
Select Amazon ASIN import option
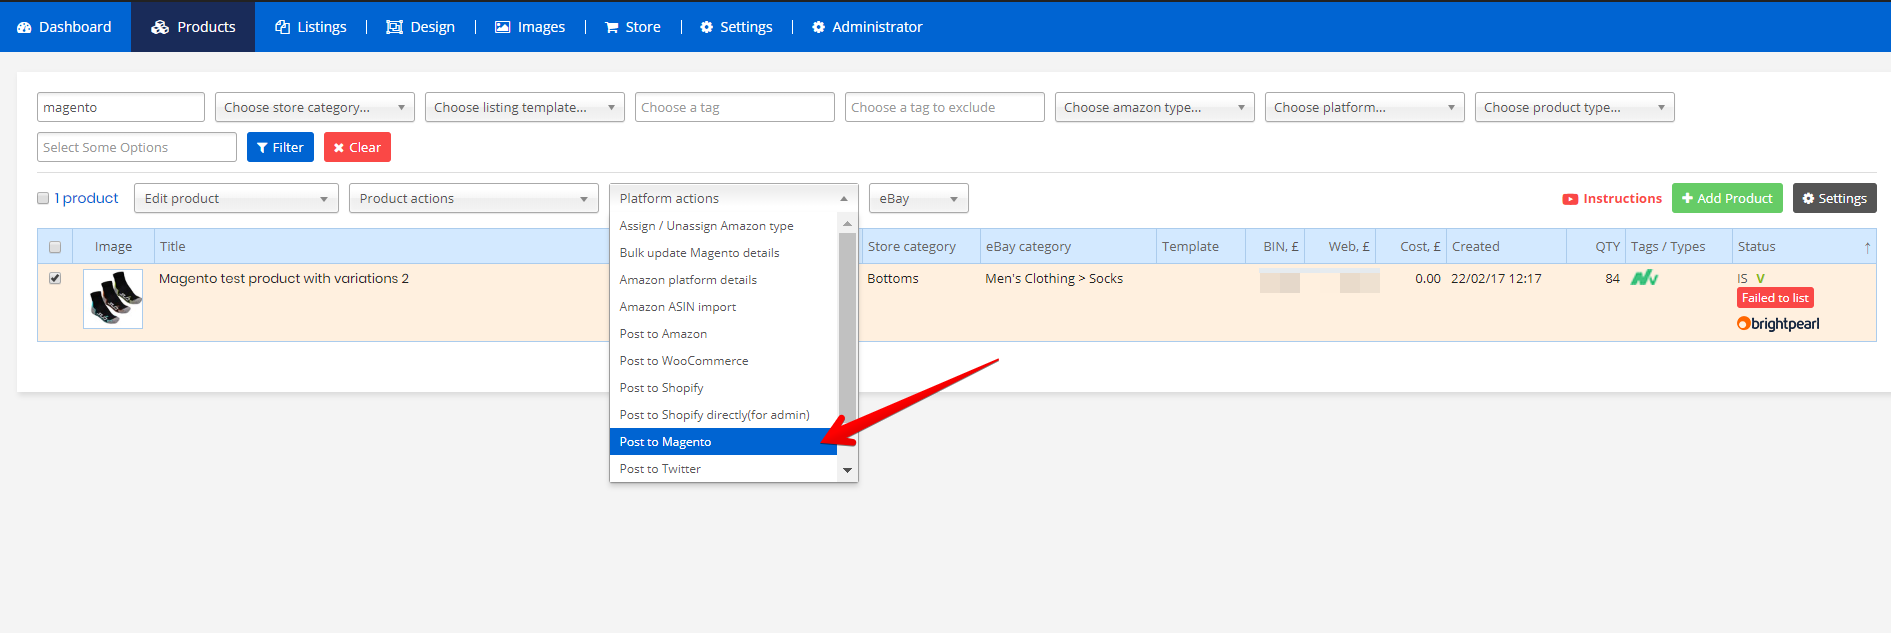(723, 307)
